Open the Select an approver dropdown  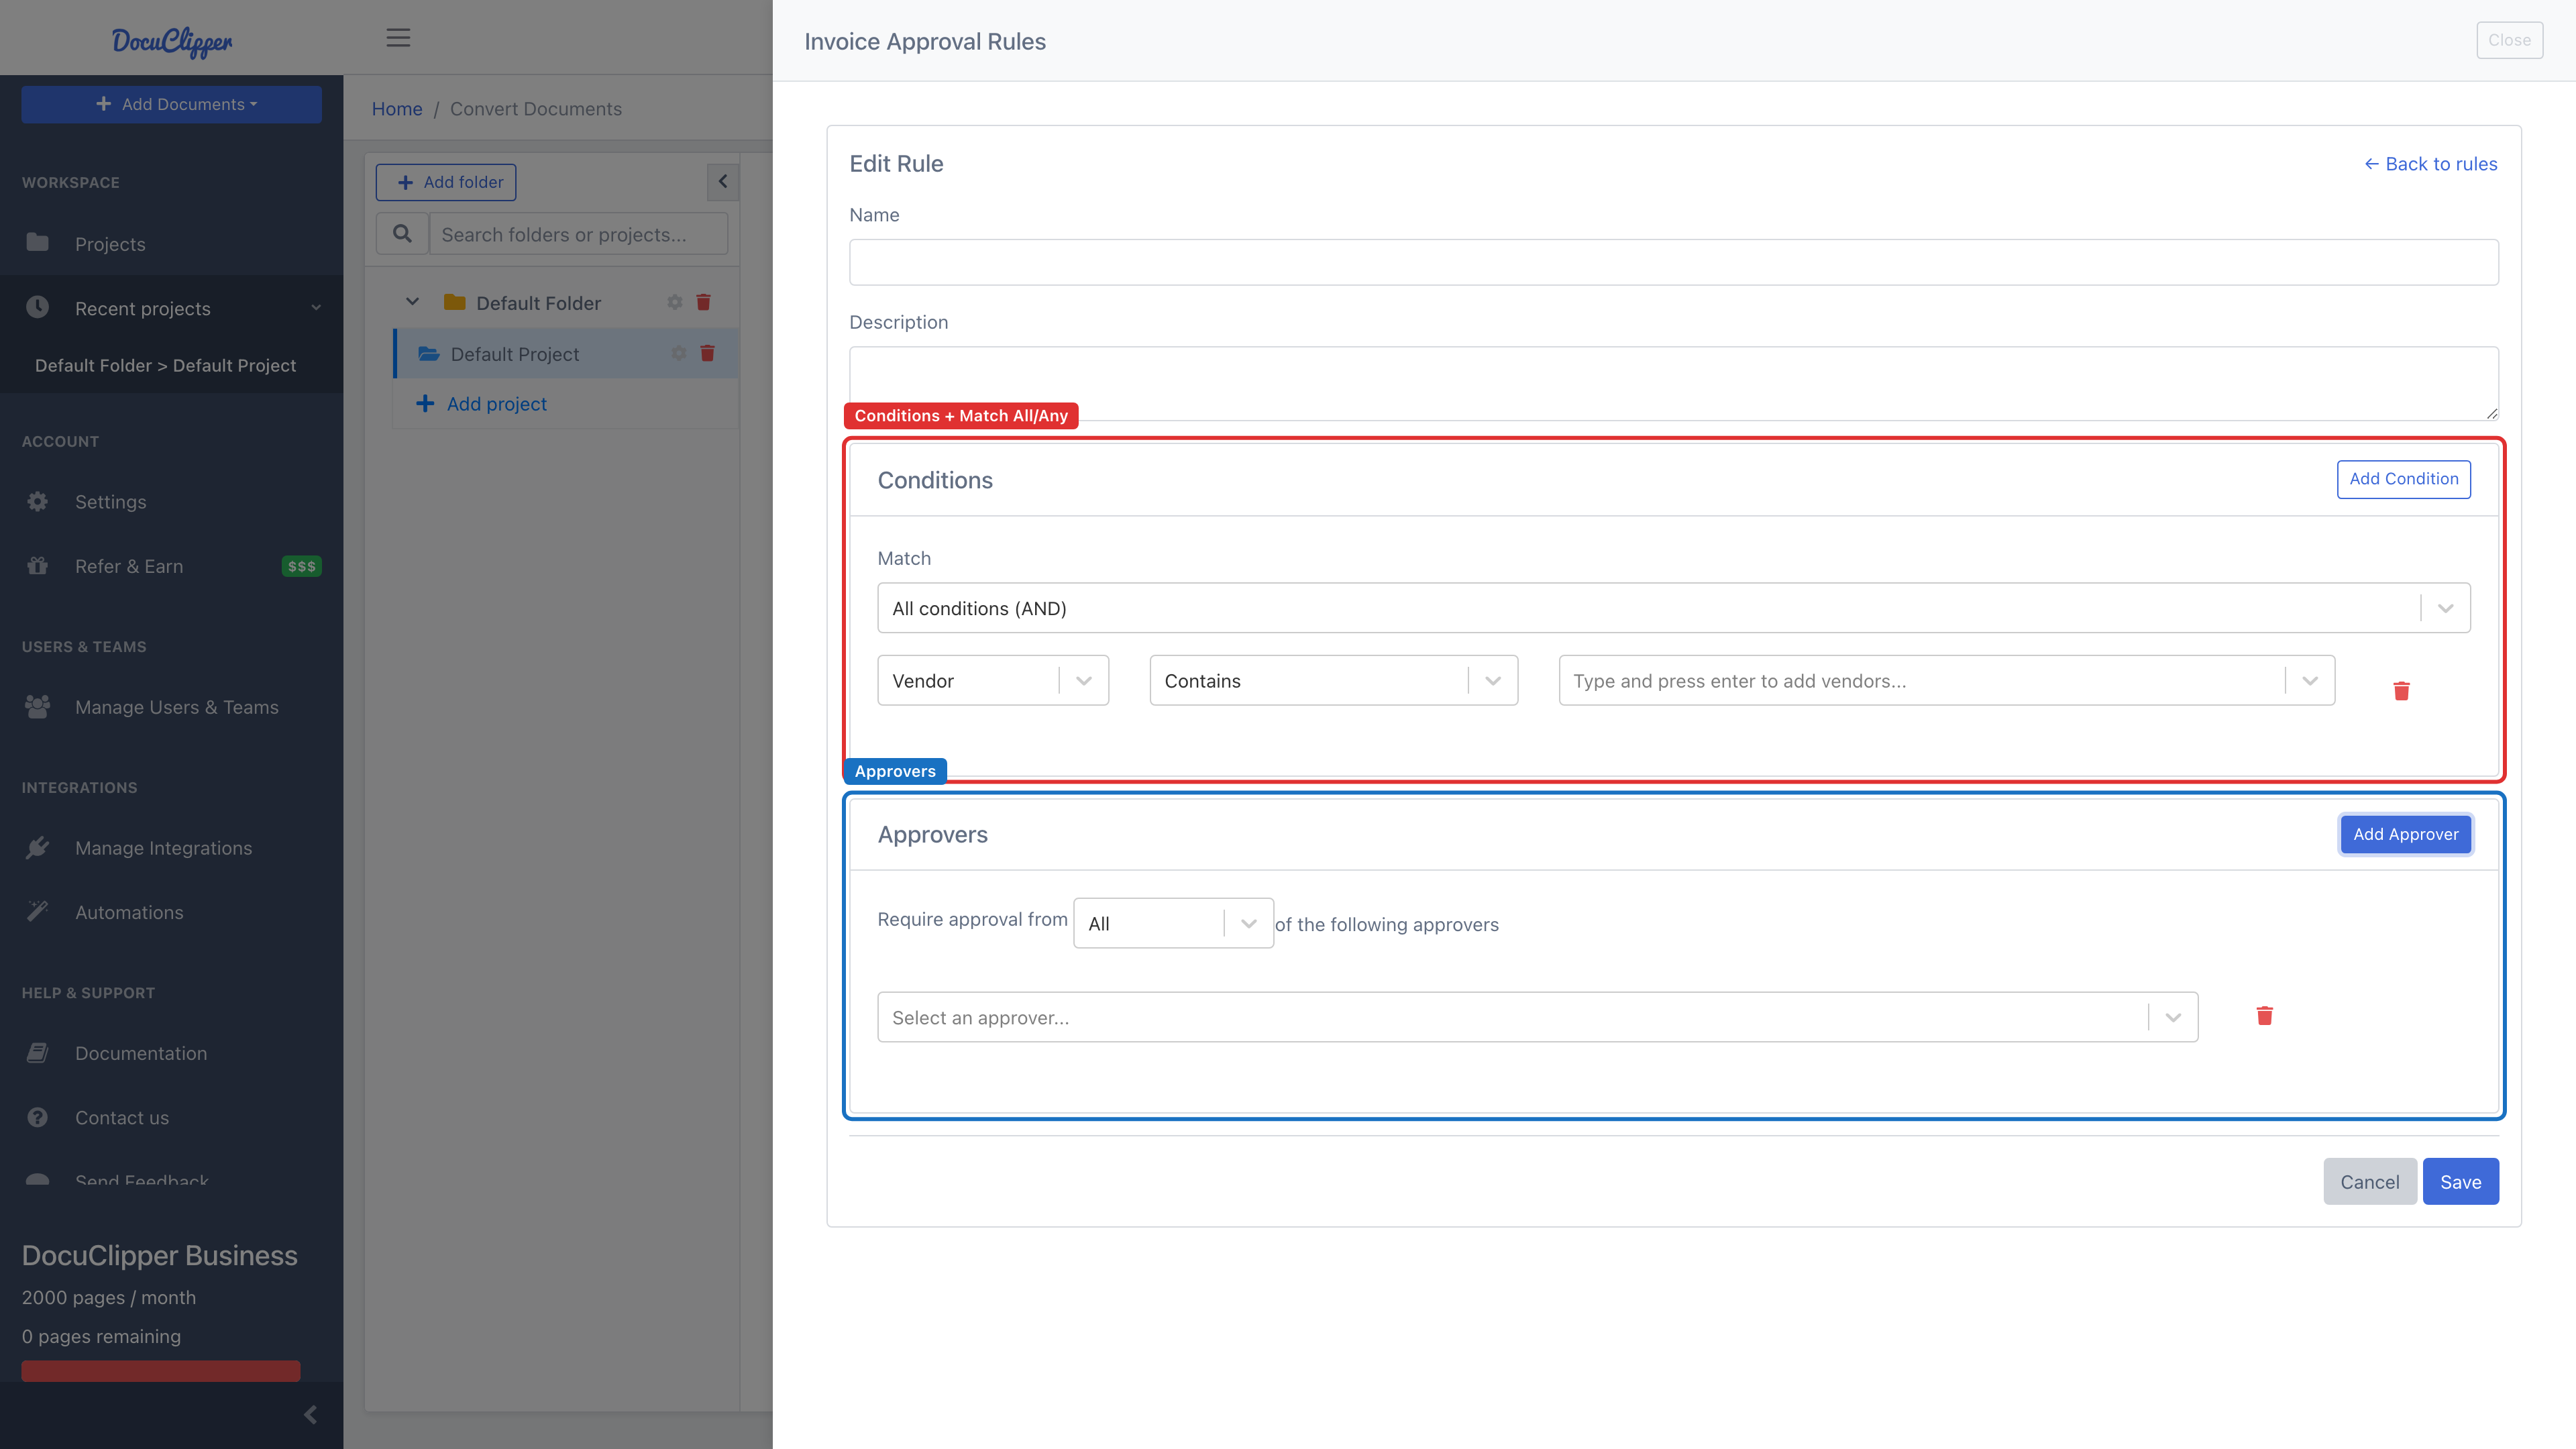click(1537, 1017)
